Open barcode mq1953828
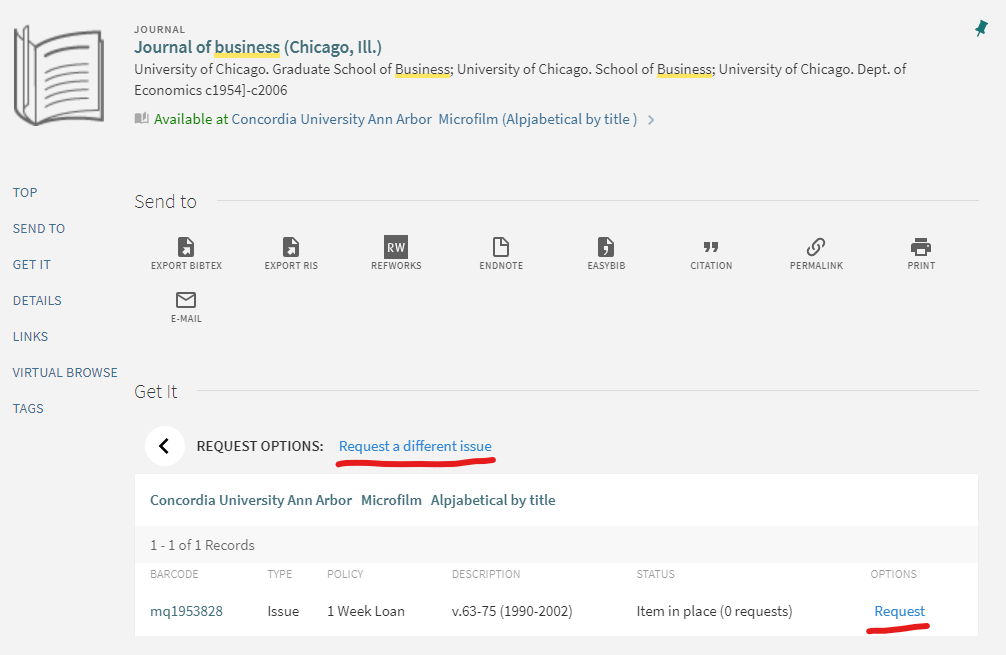This screenshot has width=1006, height=655. (x=186, y=611)
